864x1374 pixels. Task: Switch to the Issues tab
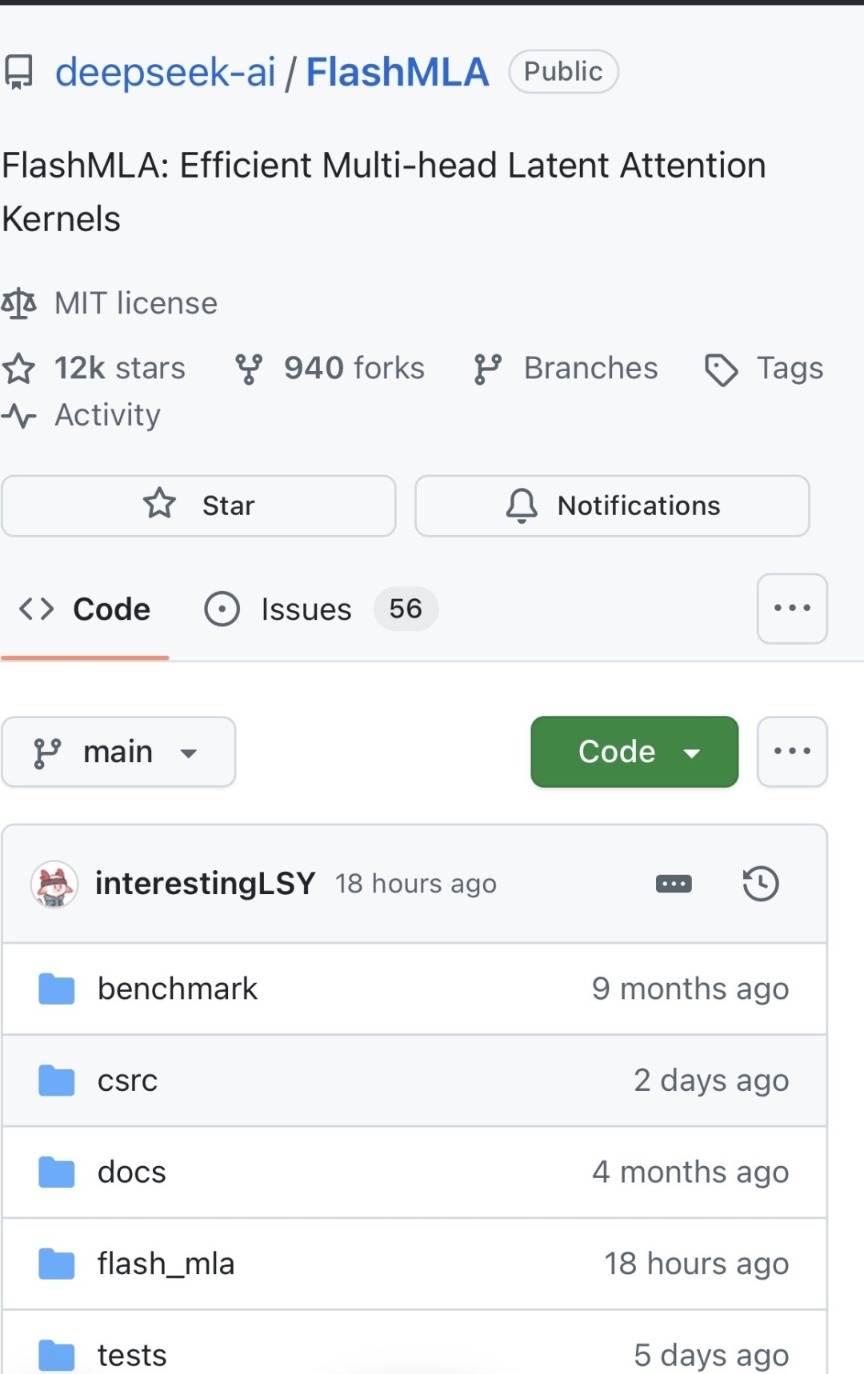coord(305,609)
